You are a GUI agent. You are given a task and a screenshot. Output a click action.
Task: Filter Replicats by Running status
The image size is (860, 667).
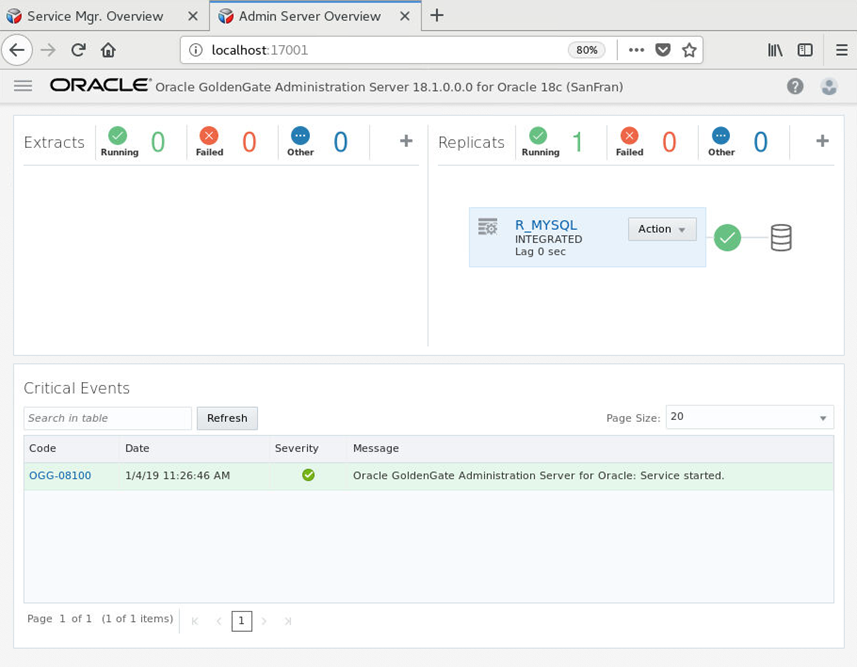click(540, 142)
